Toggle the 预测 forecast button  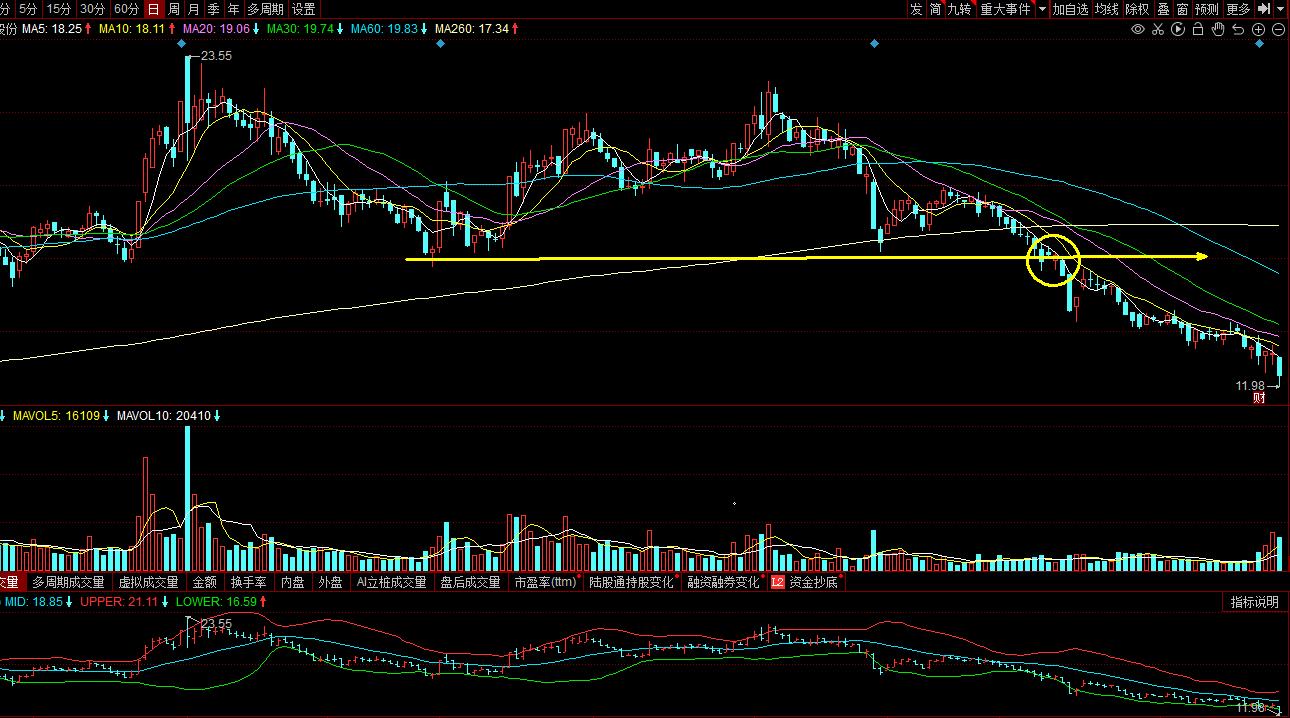pyautogui.click(x=1207, y=9)
